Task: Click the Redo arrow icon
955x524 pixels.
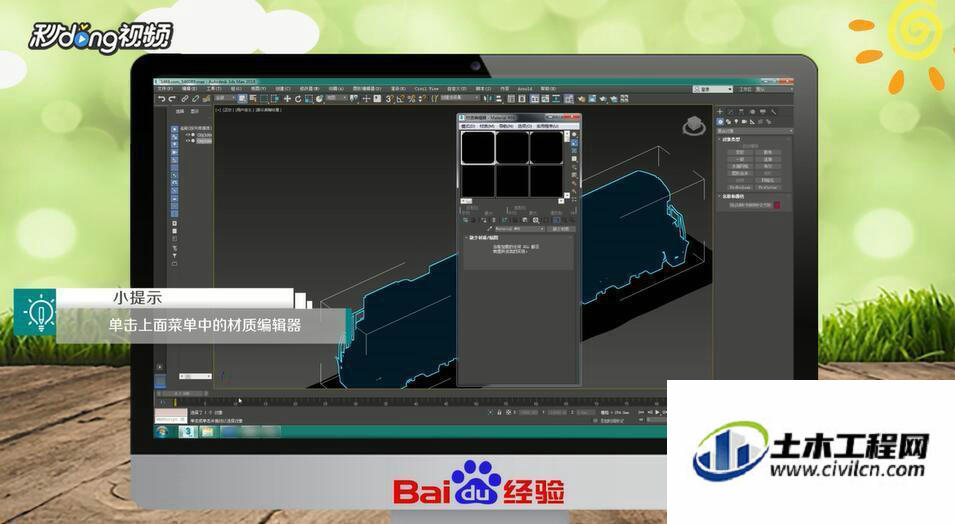Action: [172, 99]
